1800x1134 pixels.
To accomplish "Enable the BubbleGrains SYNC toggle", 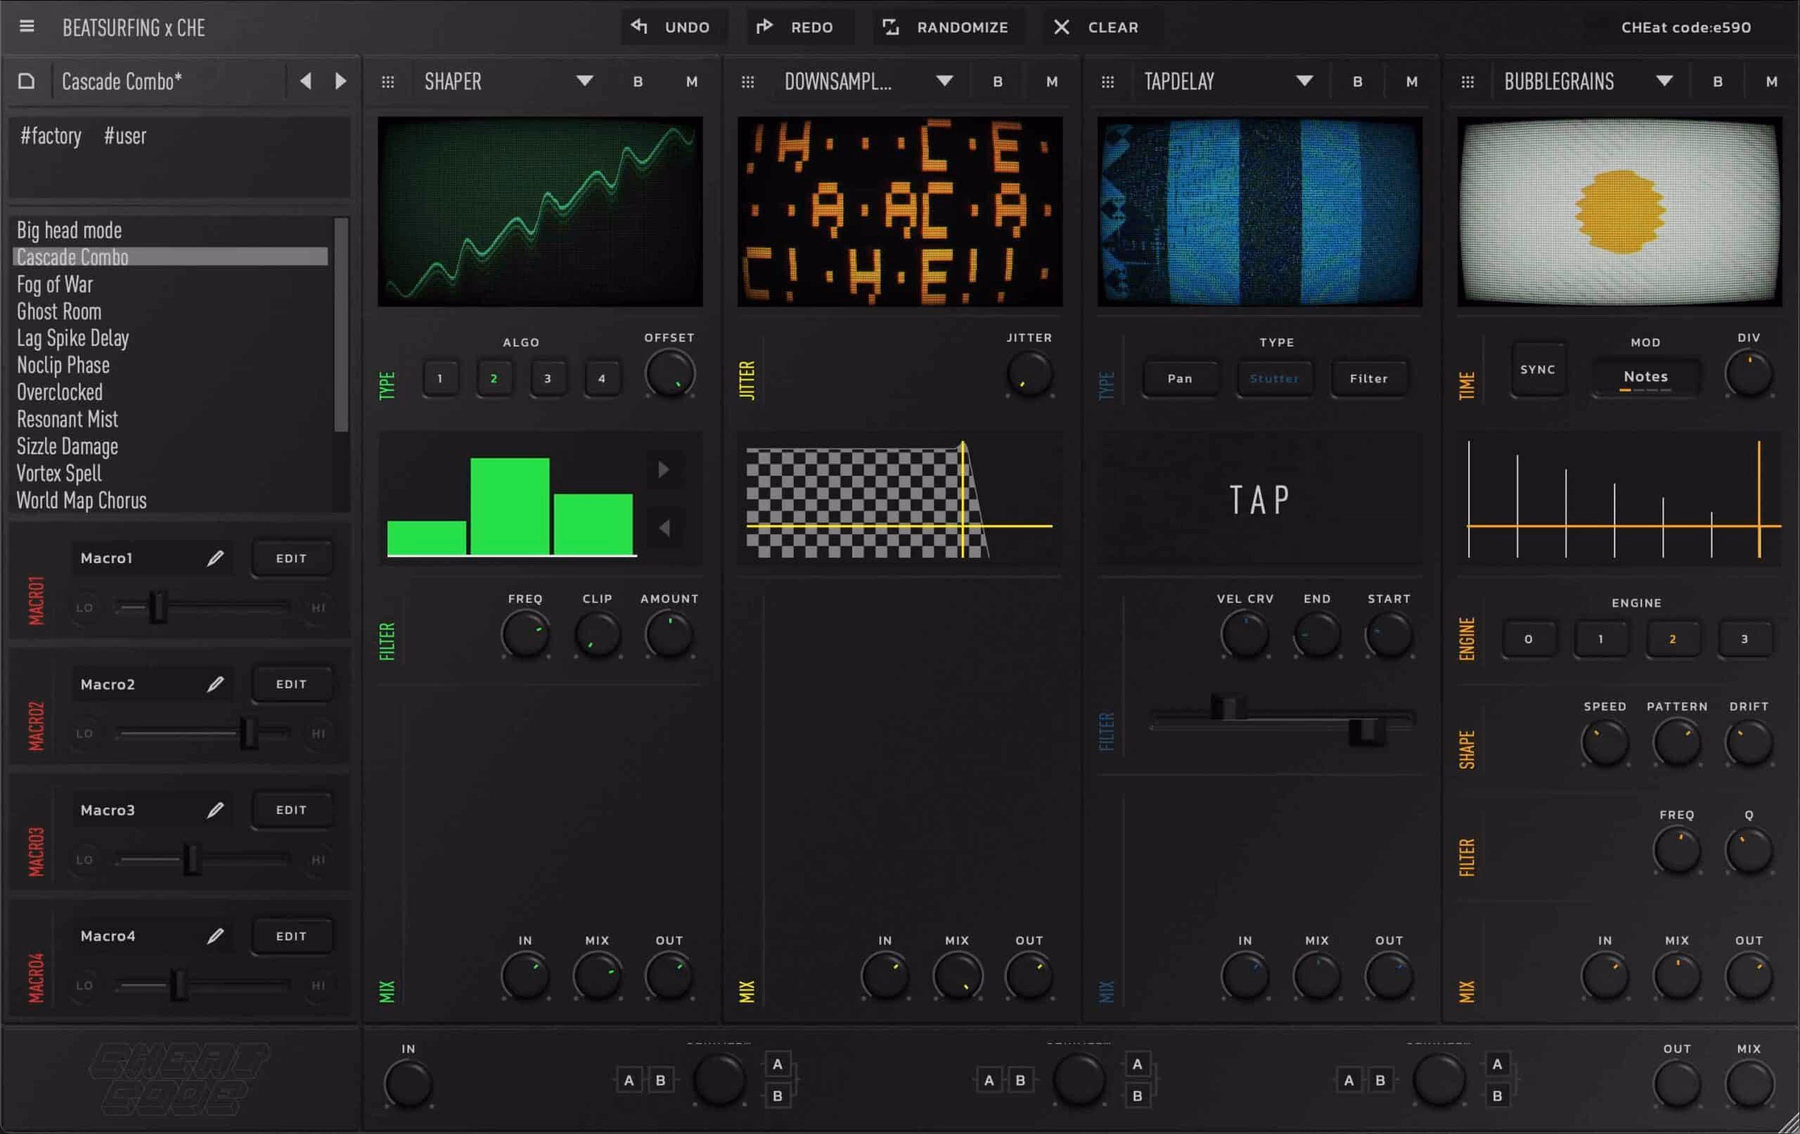I will pyautogui.click(x=1538, y=370).
